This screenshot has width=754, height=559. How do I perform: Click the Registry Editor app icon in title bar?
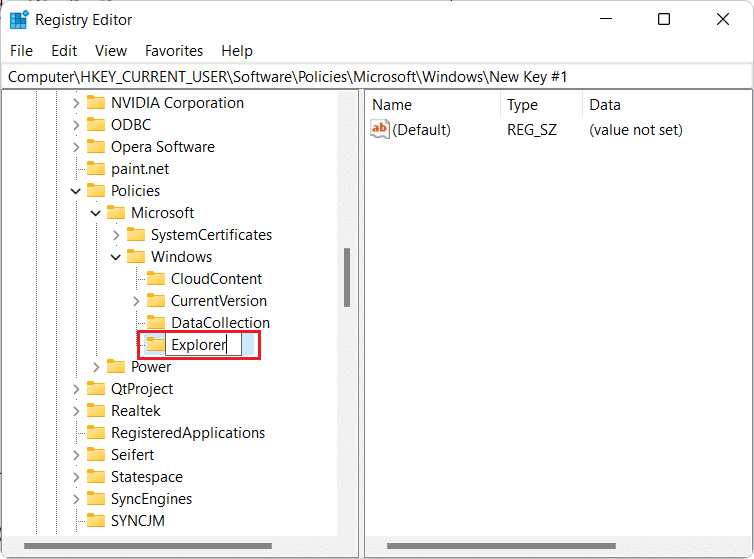point(19,20)
